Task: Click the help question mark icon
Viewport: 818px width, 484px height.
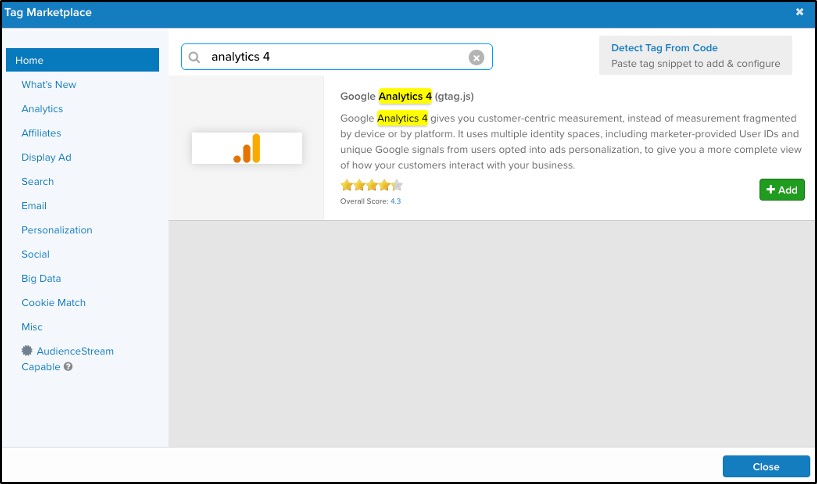Action: point(68,367)
